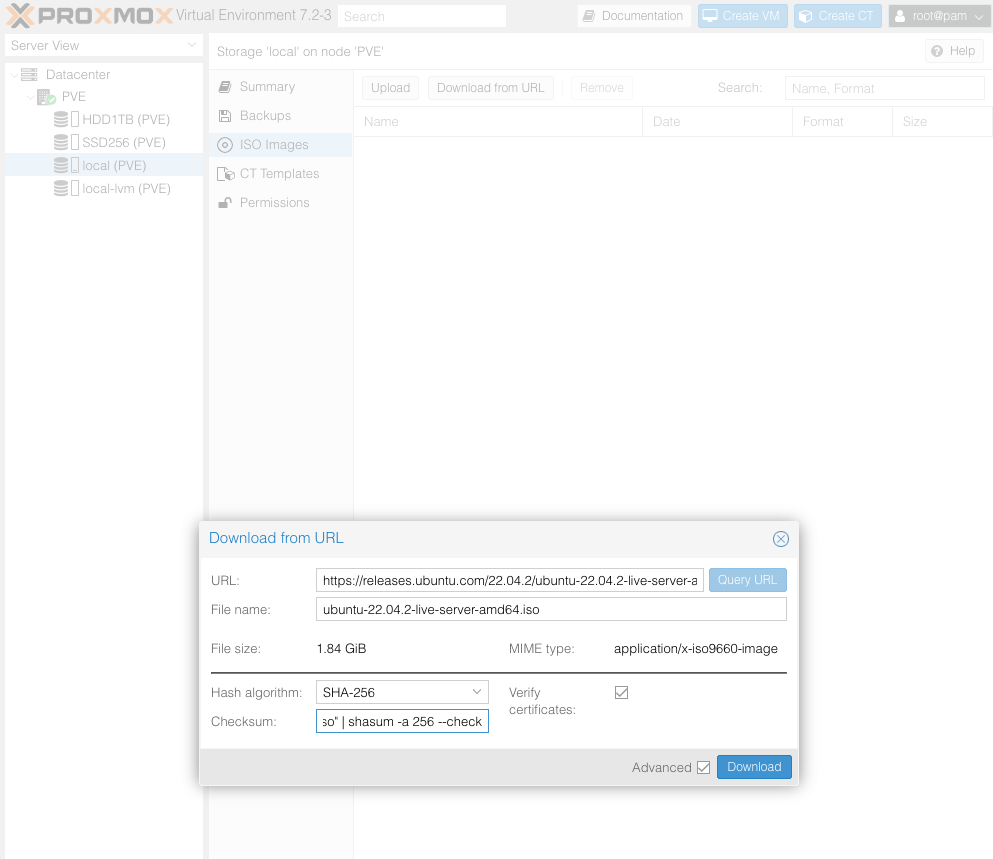
Task: Click the Query URL button
Action: tap(747, 580)
